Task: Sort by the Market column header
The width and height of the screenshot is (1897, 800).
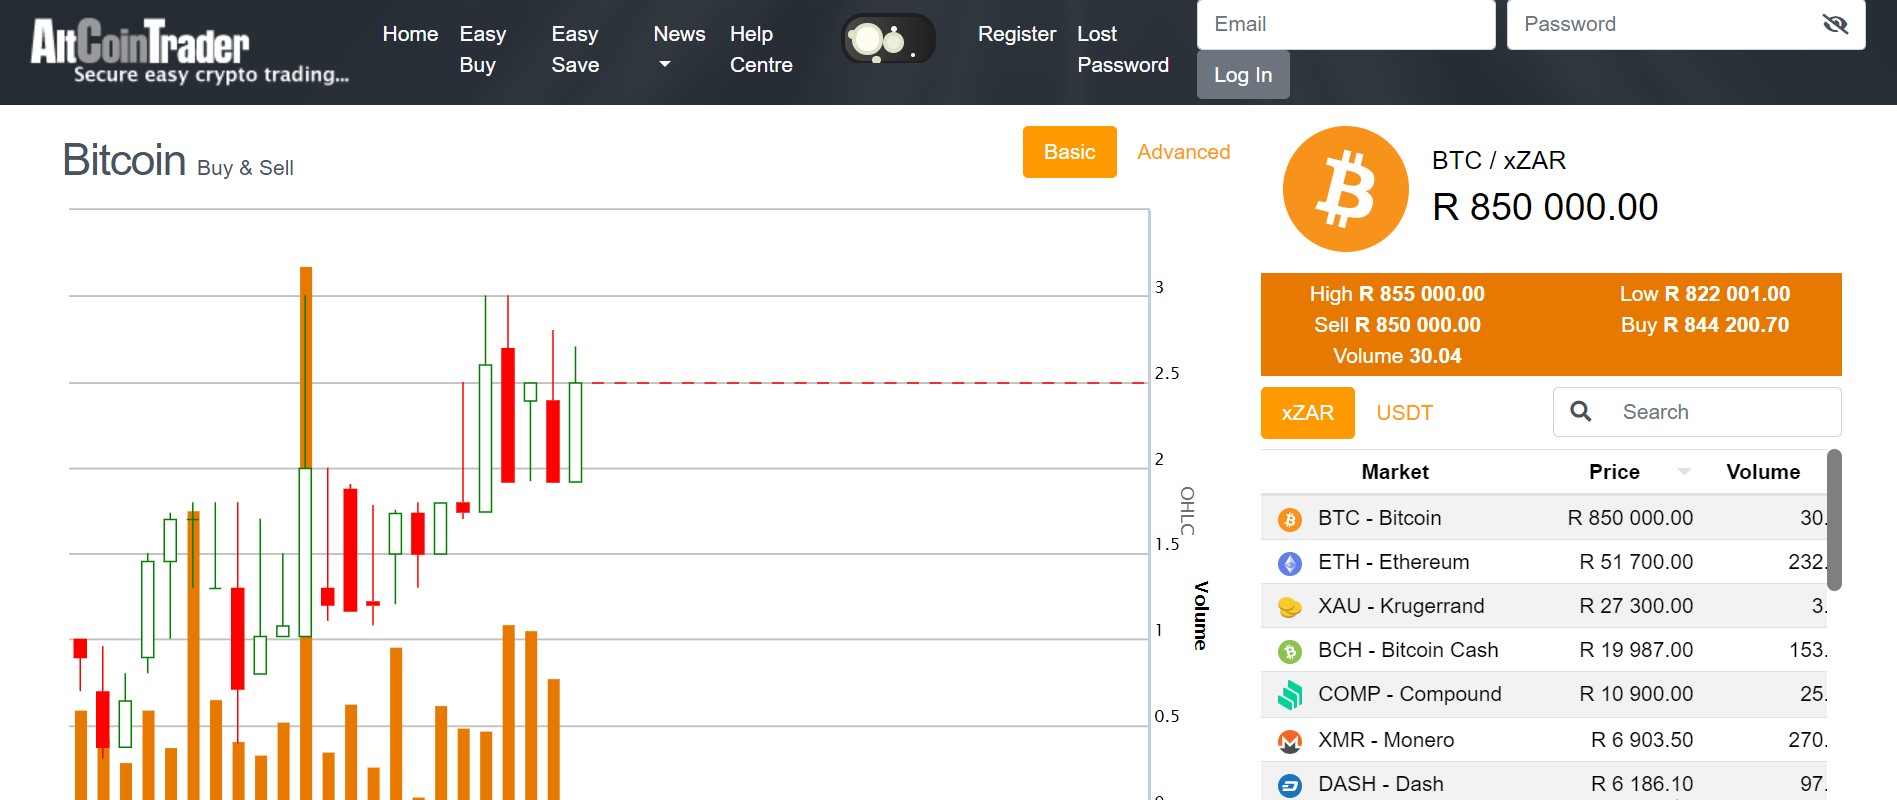Action: coord(1395,472)
